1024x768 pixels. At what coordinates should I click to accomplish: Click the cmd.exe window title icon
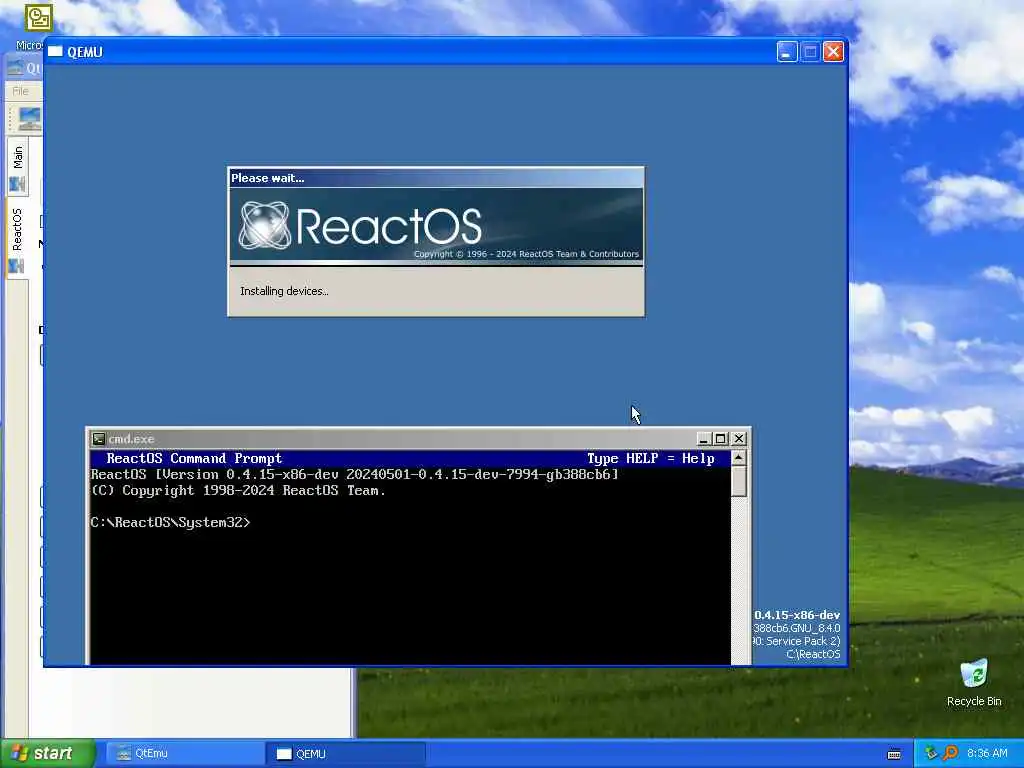tap(99, 439)
